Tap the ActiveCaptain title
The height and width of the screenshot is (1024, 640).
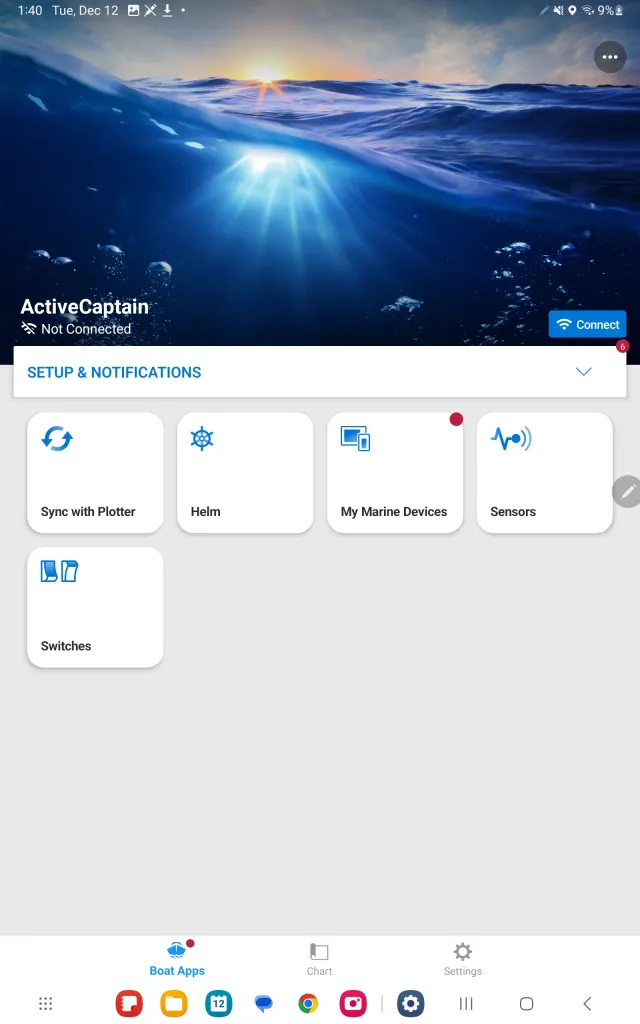point(84,306)
